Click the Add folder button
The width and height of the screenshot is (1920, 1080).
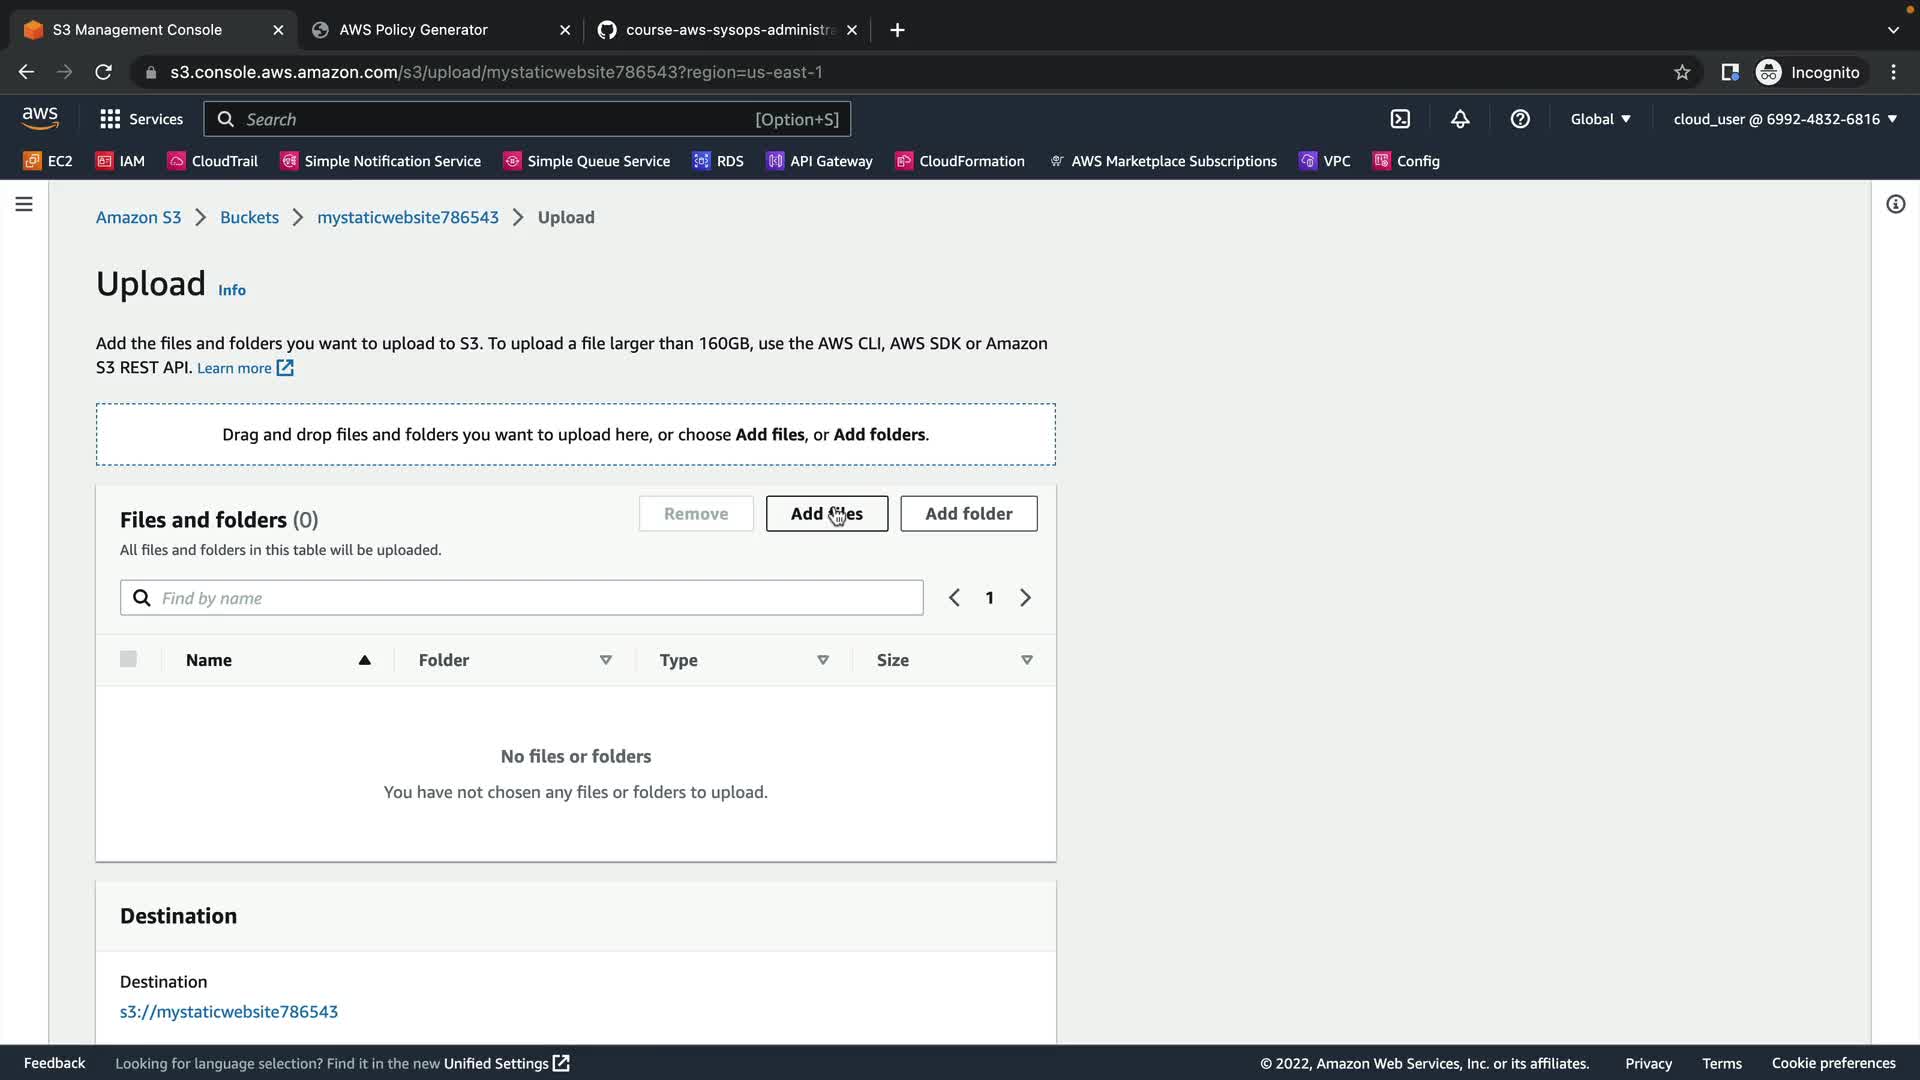pos(968,513)
